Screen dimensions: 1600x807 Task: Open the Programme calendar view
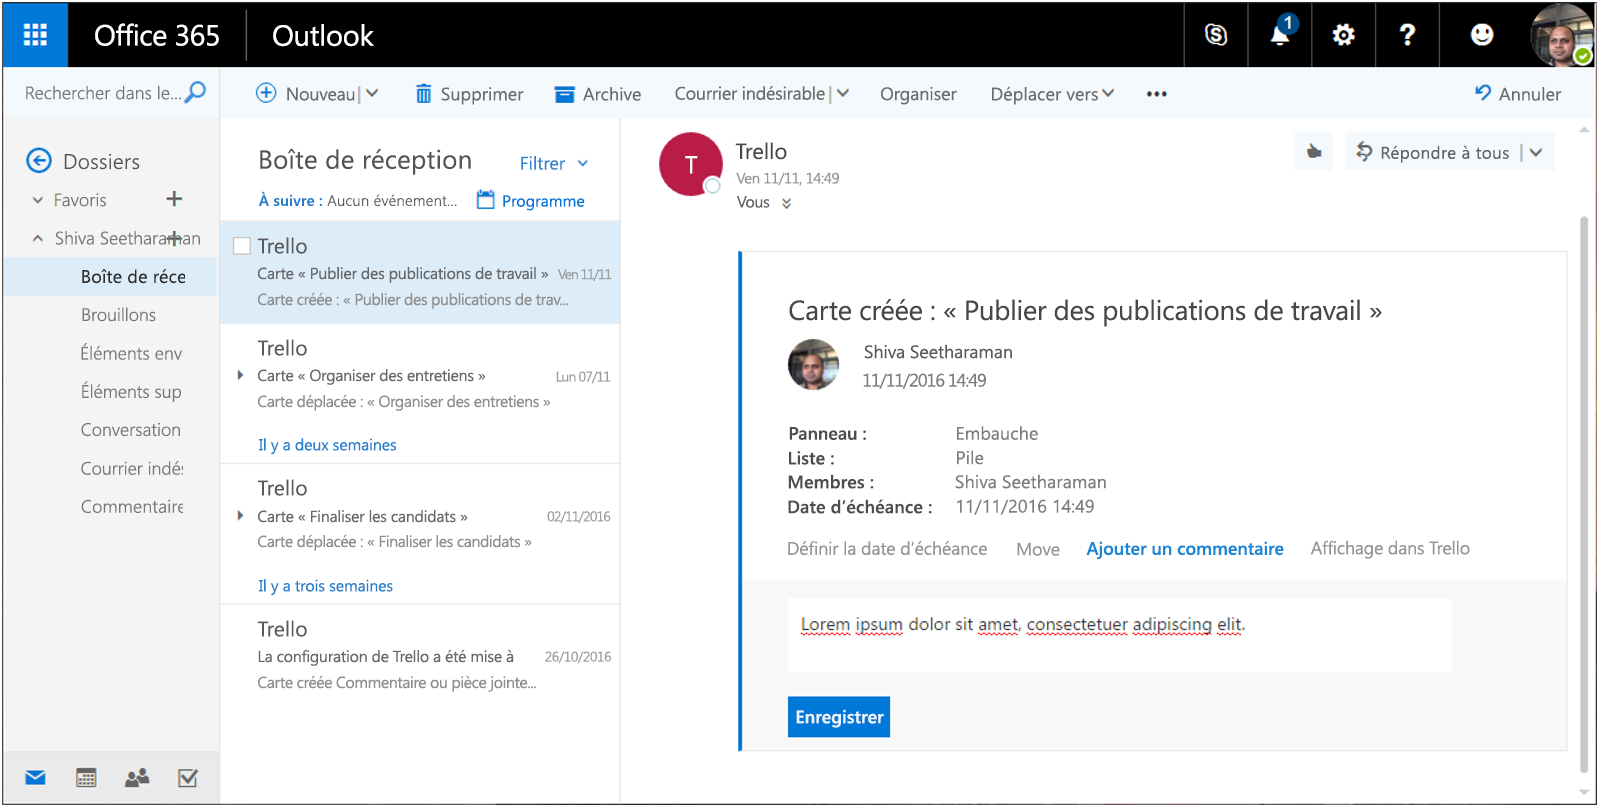[531, 200]
